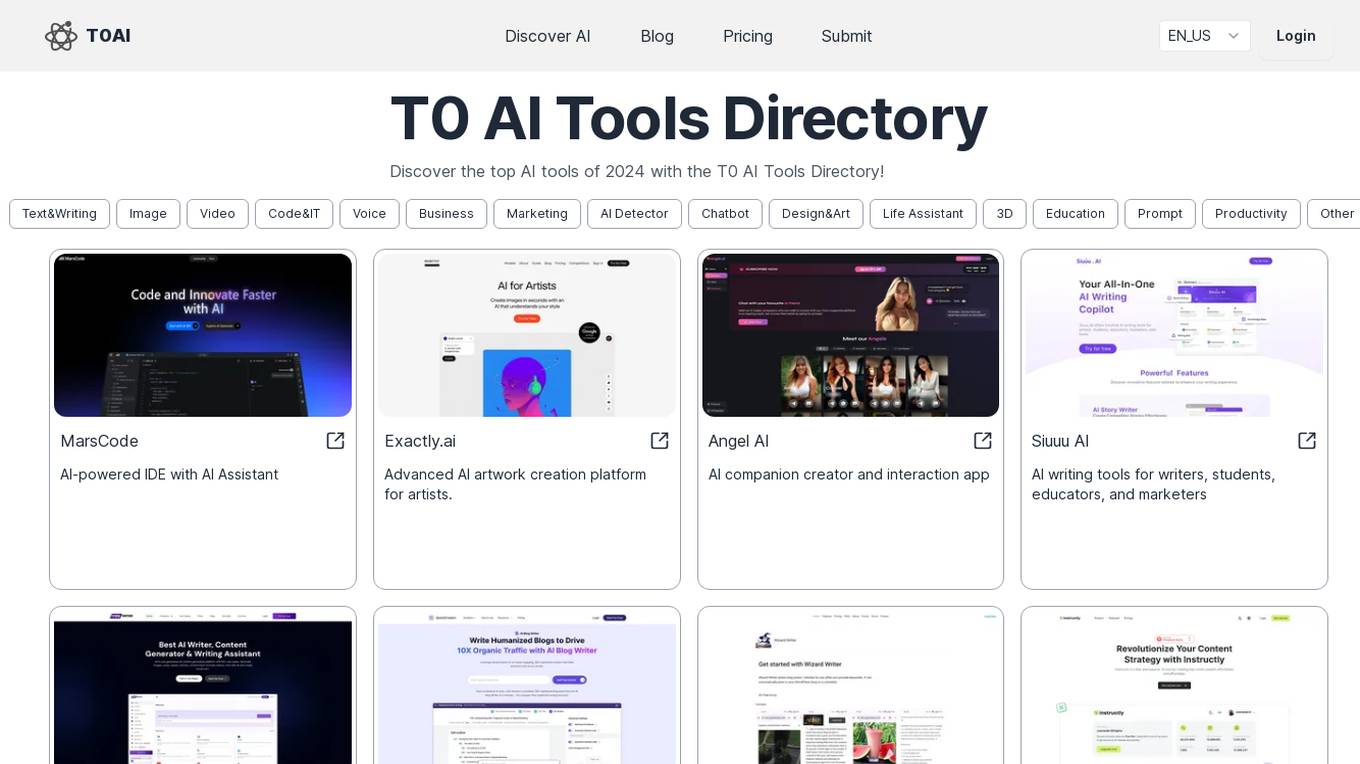Image resolution: width=1360 pixels, height=764 pixels.
Task: Select the Voice category tag
Action: click(369, 214)
